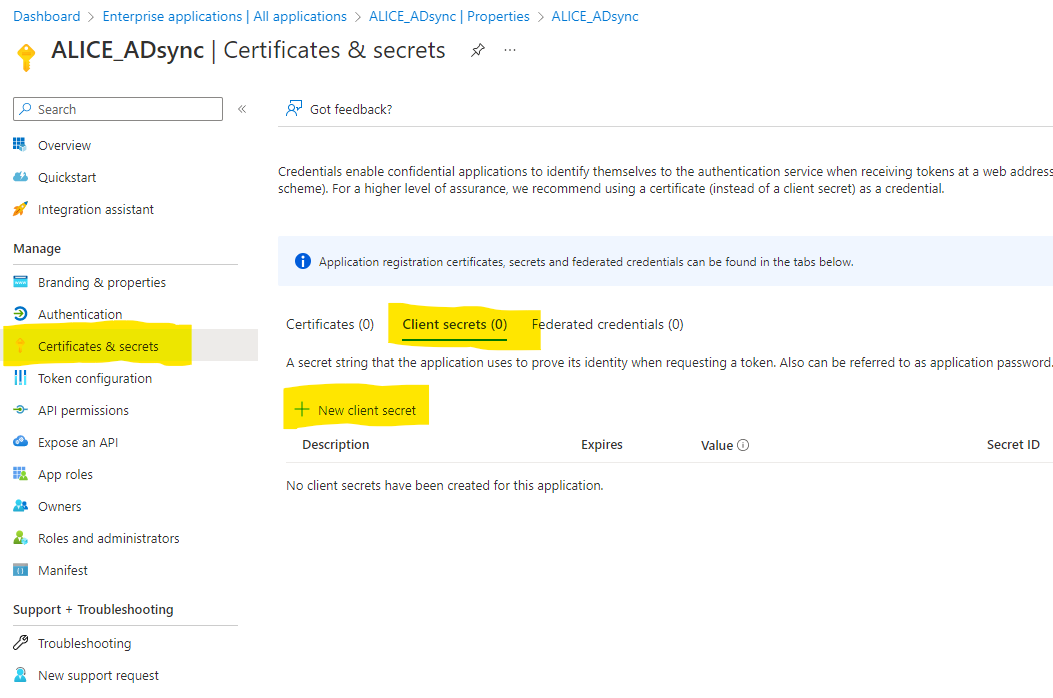Click the Expires column header

coord(602,445)
